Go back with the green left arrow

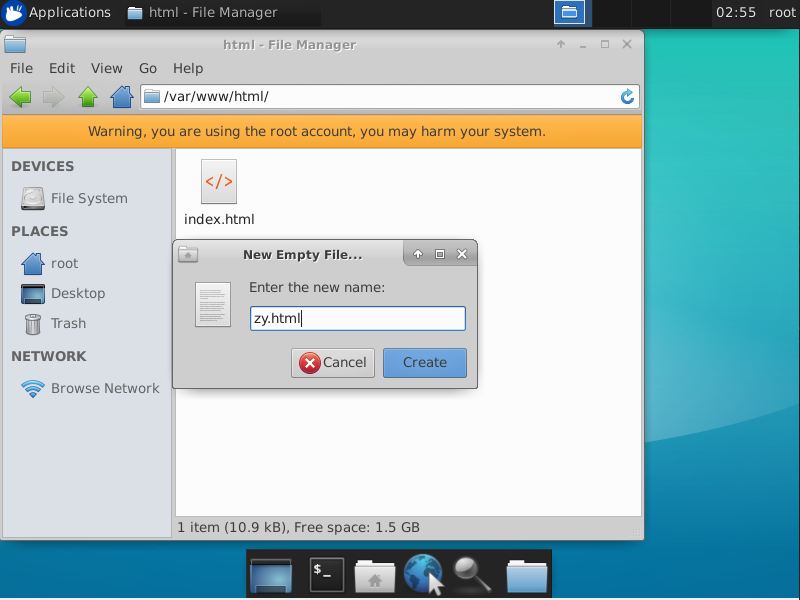(x=20, y=96)
